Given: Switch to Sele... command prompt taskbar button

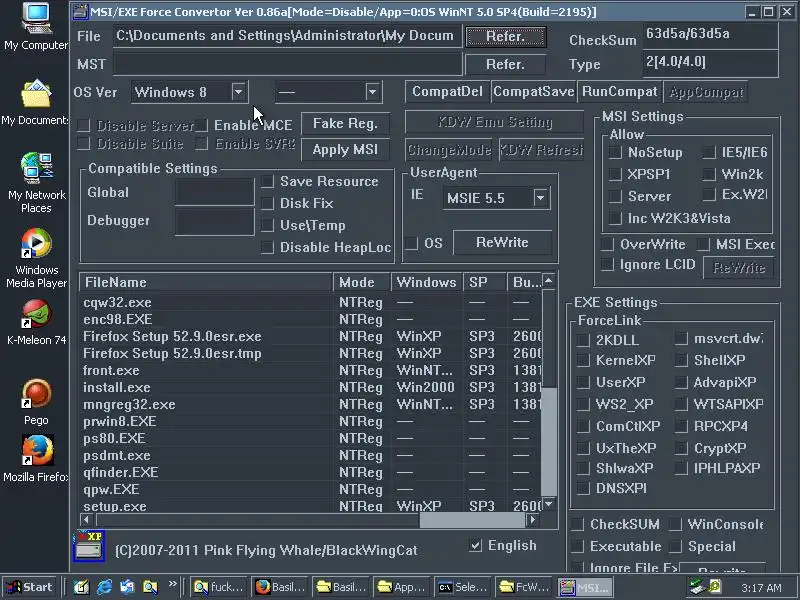Looking at the screenshot, I should point(463,587).
